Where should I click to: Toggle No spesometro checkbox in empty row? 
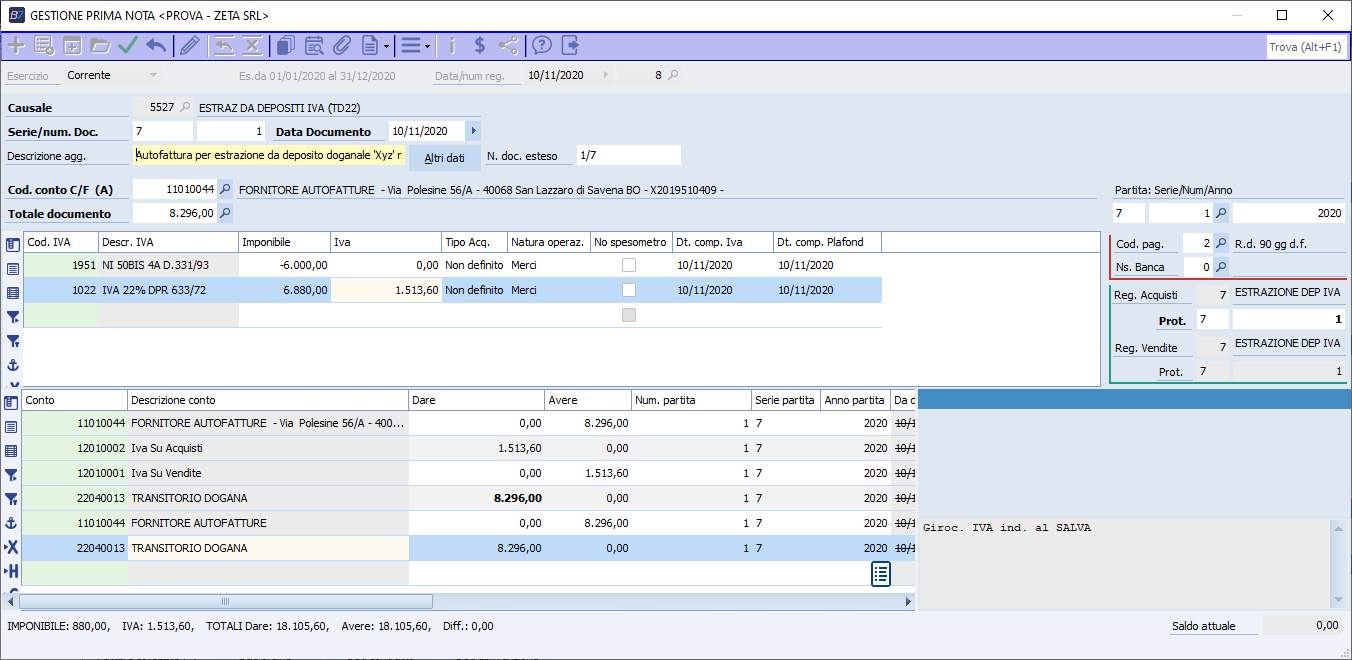pos(629,315)
